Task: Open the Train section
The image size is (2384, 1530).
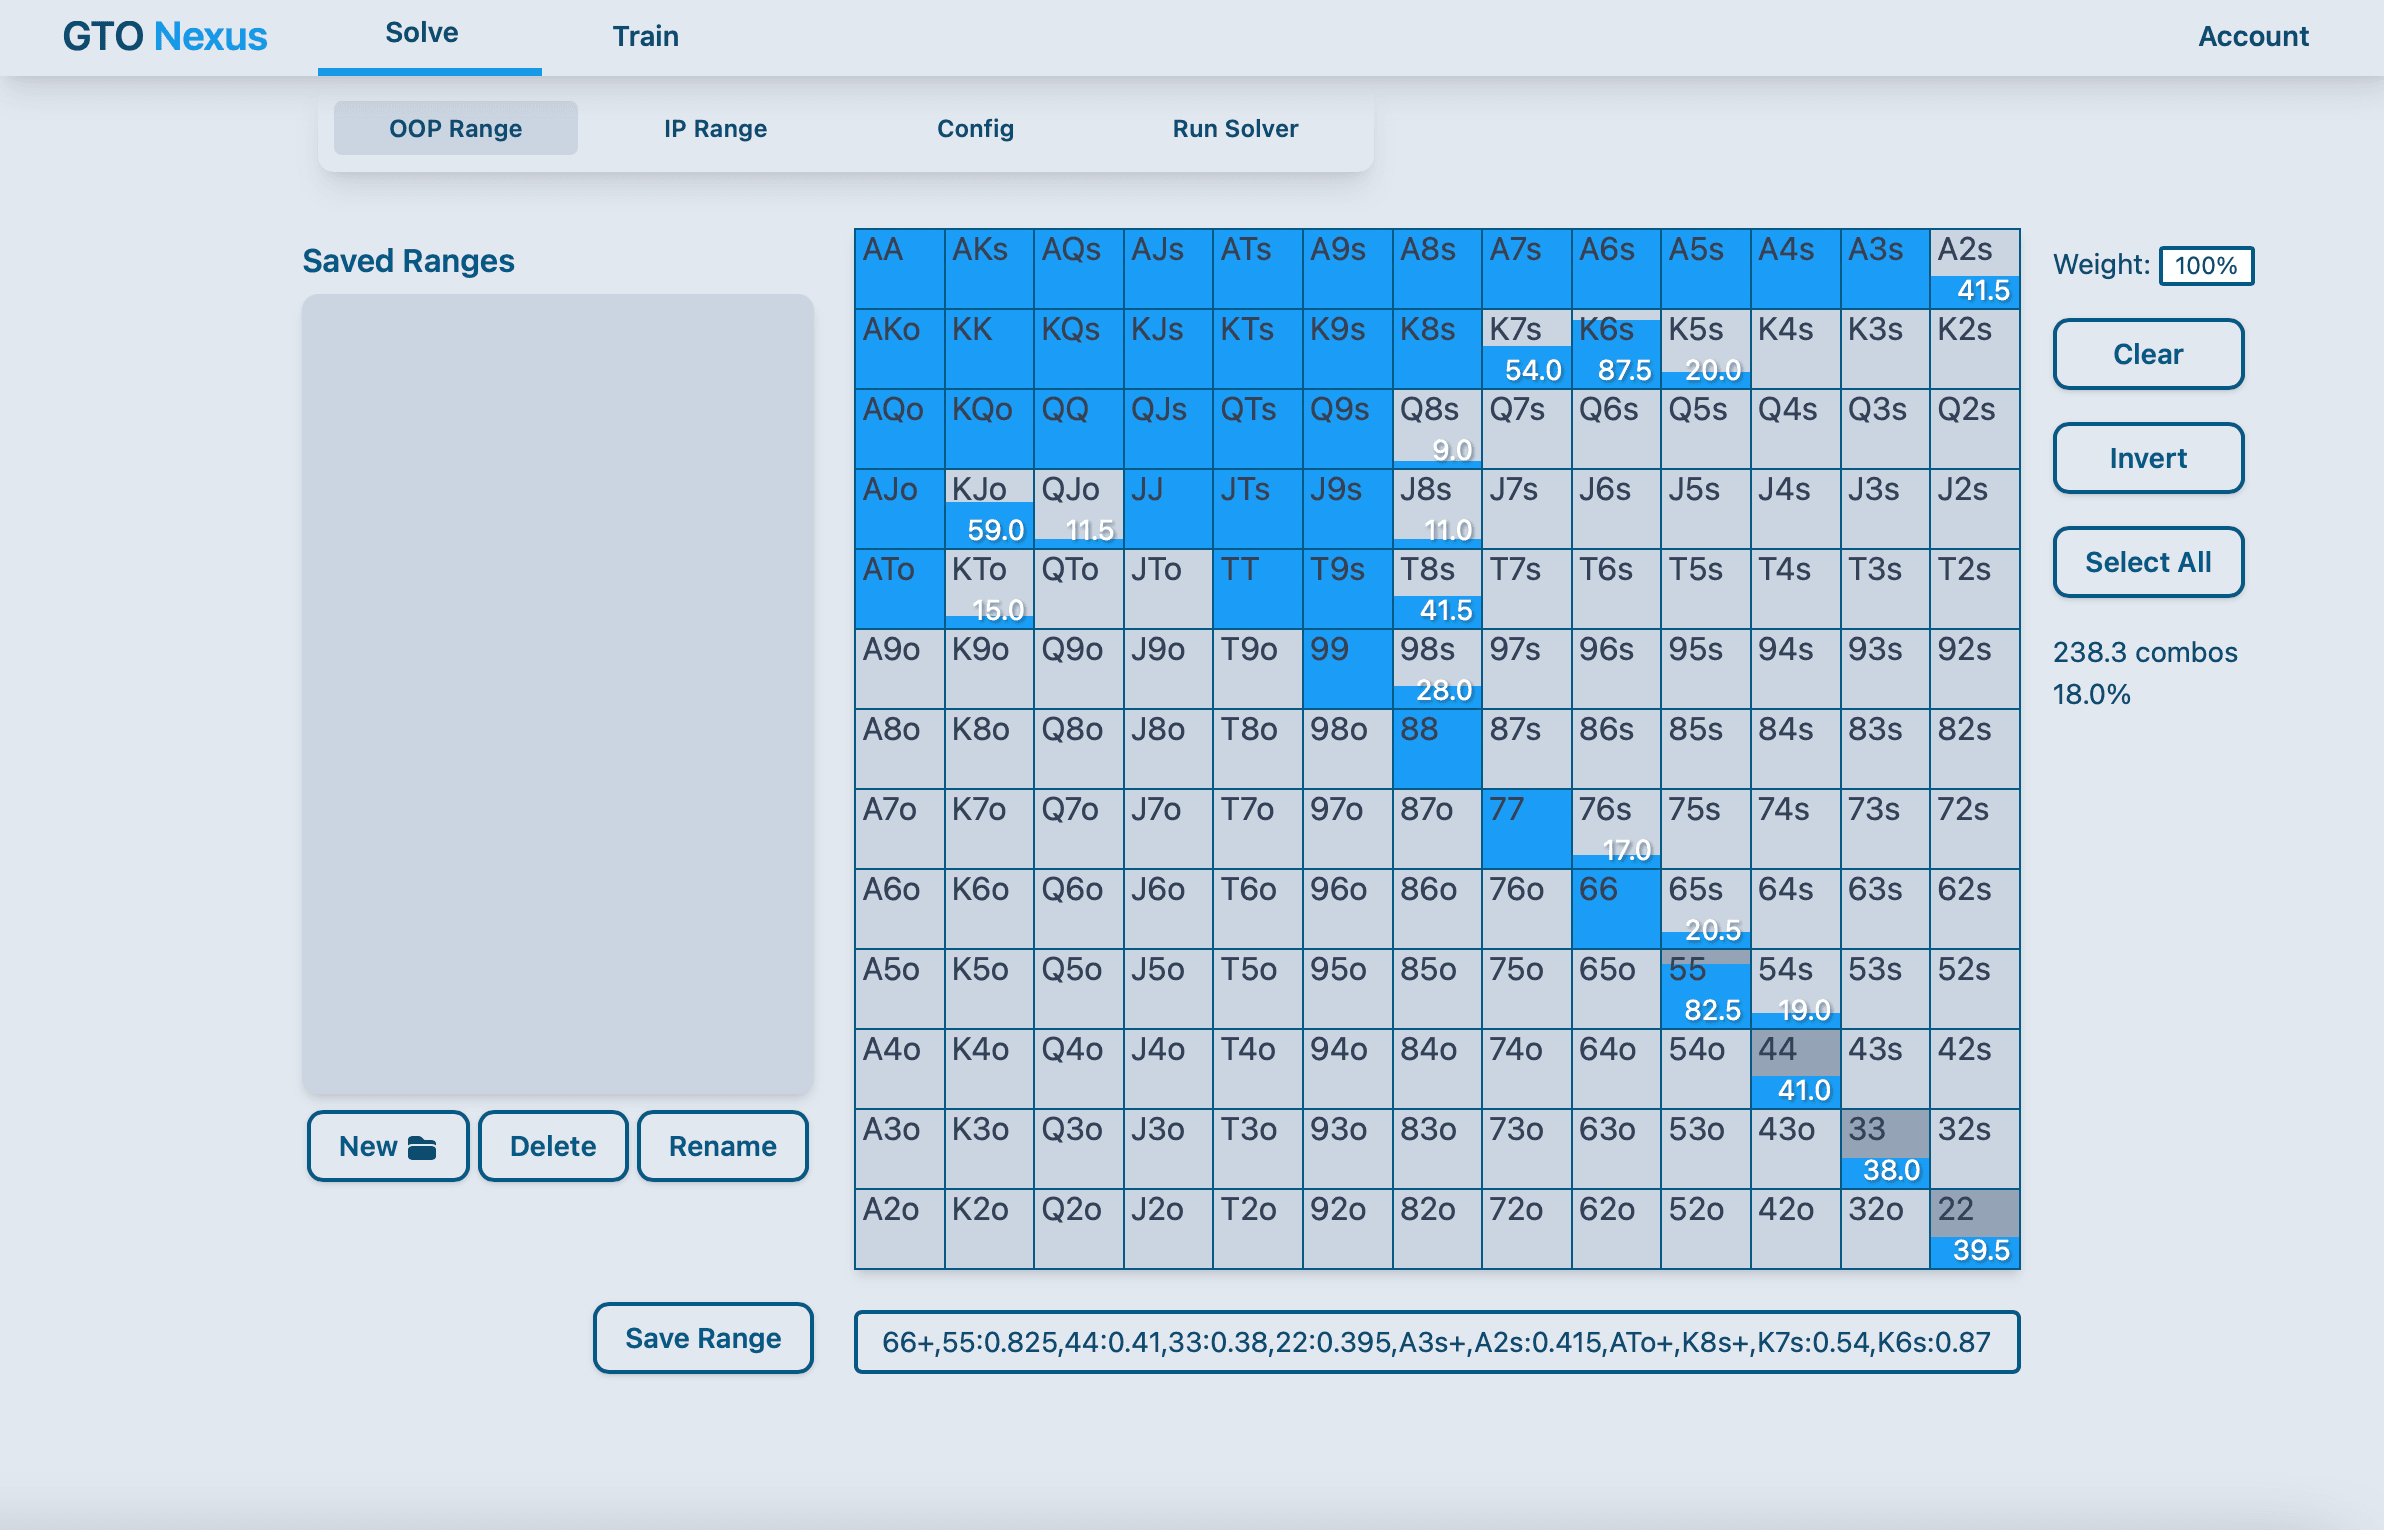Action: click(x=645, y=37)
